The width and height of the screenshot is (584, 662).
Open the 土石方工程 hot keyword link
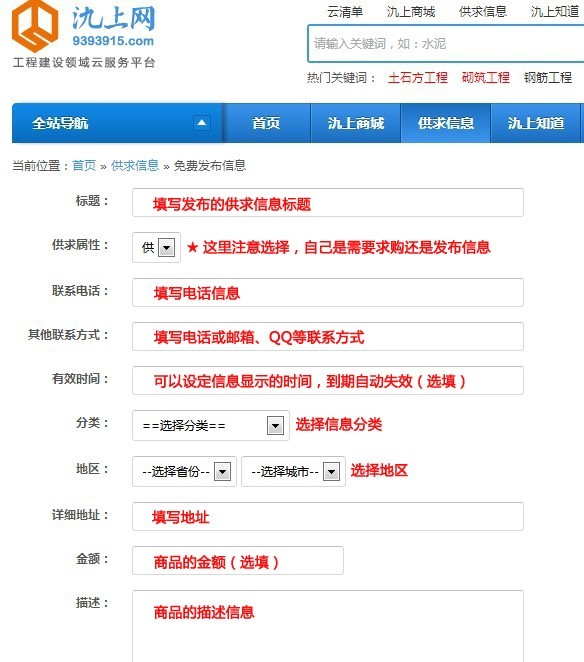pyautogui.click(x=418, y=78)
